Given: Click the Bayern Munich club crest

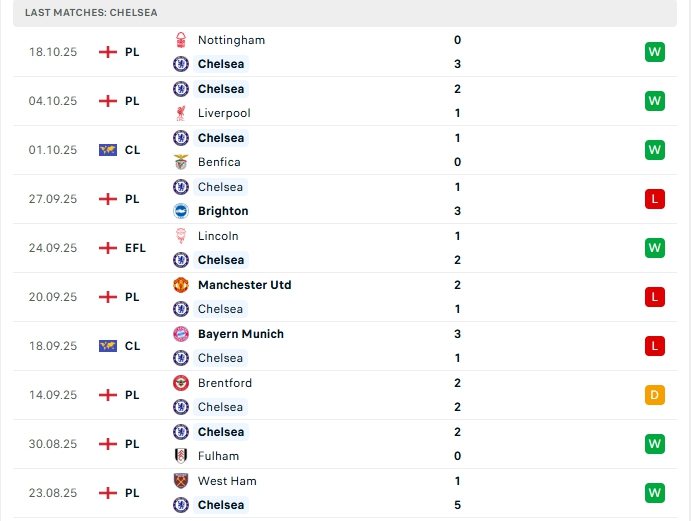Looking at the screenshot, I should [x=181, y=334].
